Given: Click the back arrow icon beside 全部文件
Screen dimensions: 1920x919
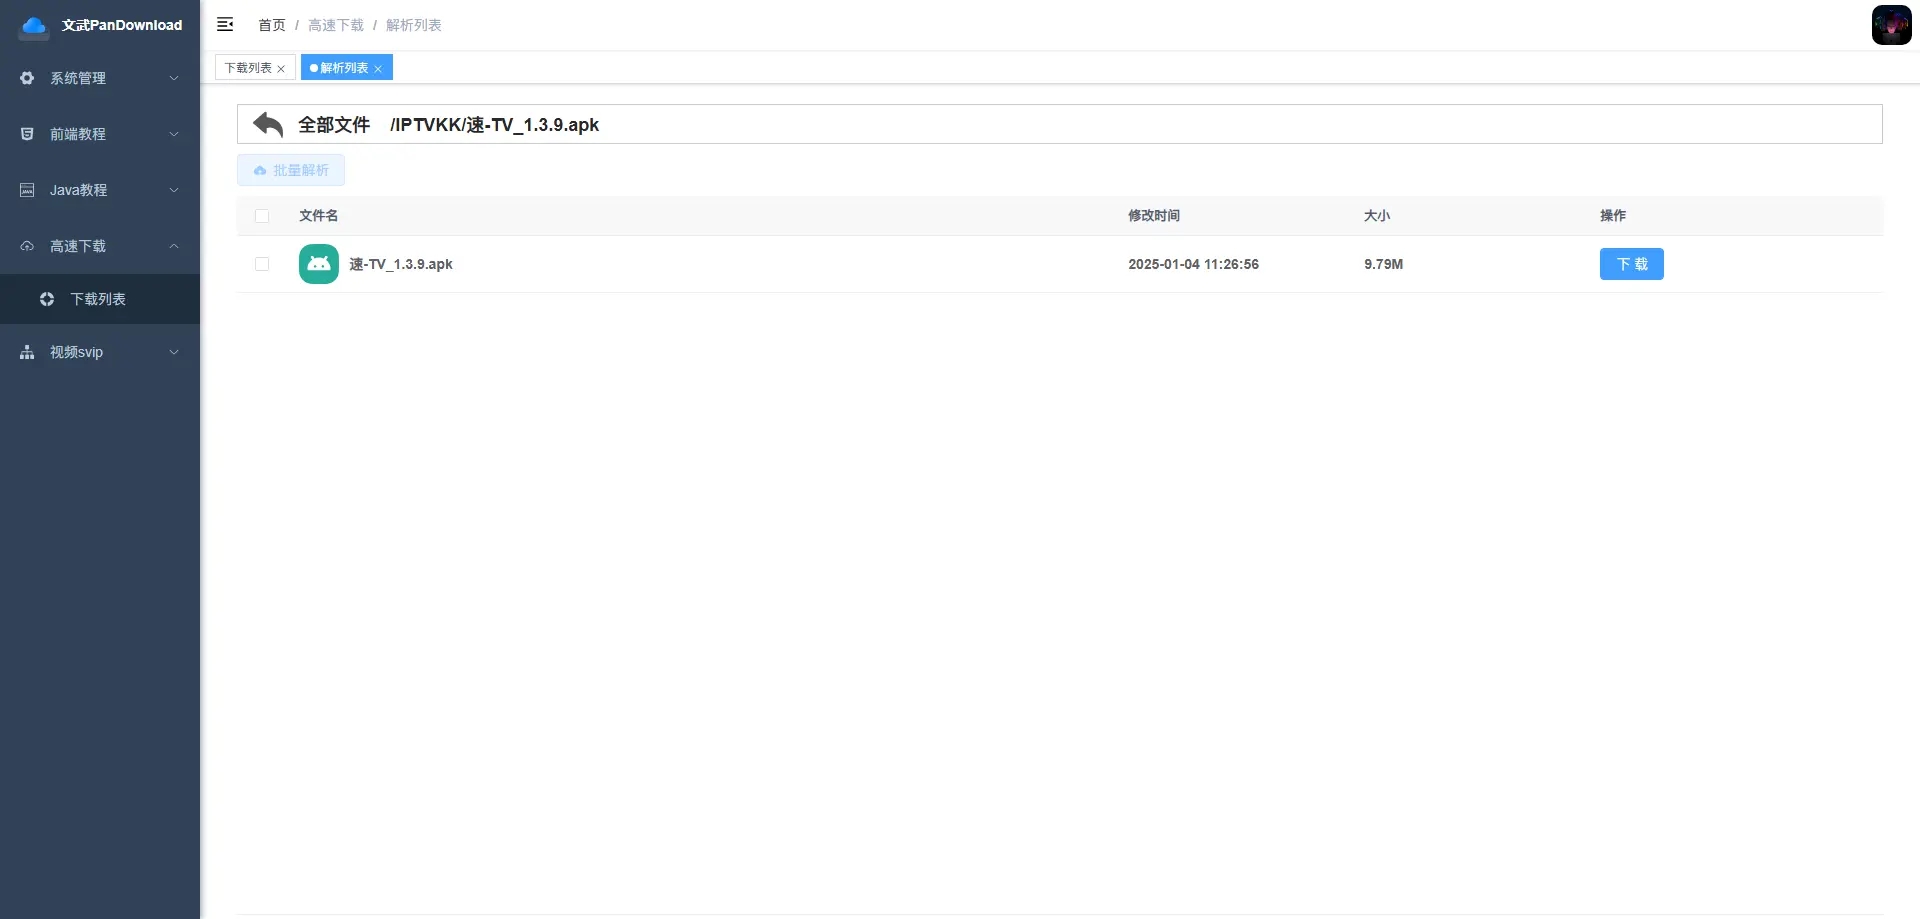Looking at the screenshot, I should tap(268, 125).
